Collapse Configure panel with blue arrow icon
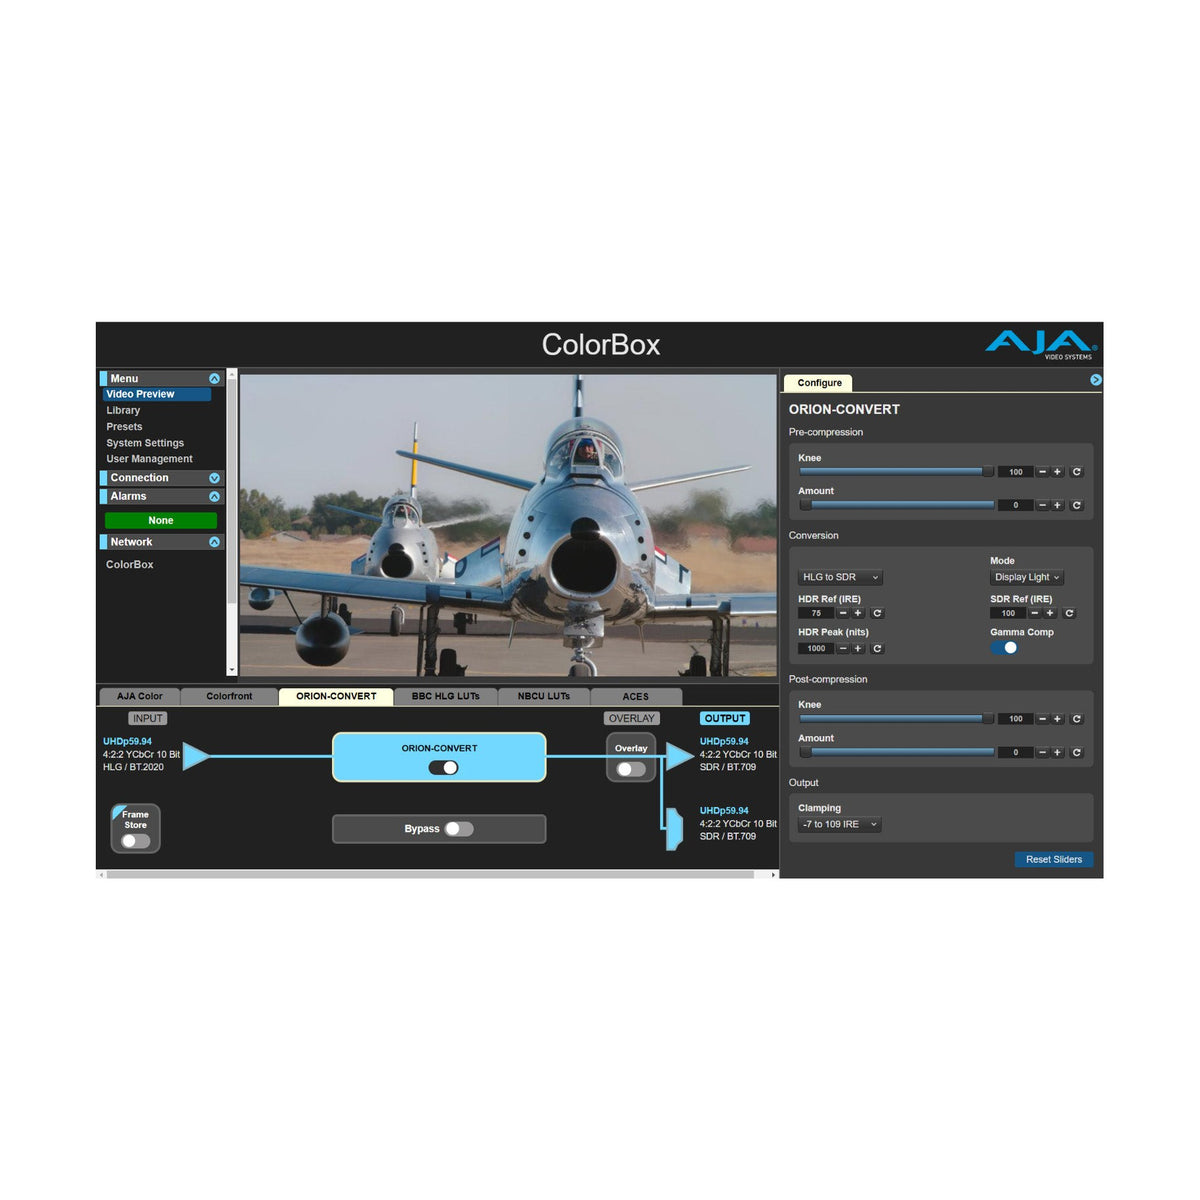 pyautogui.click(x=1096, y=380)
